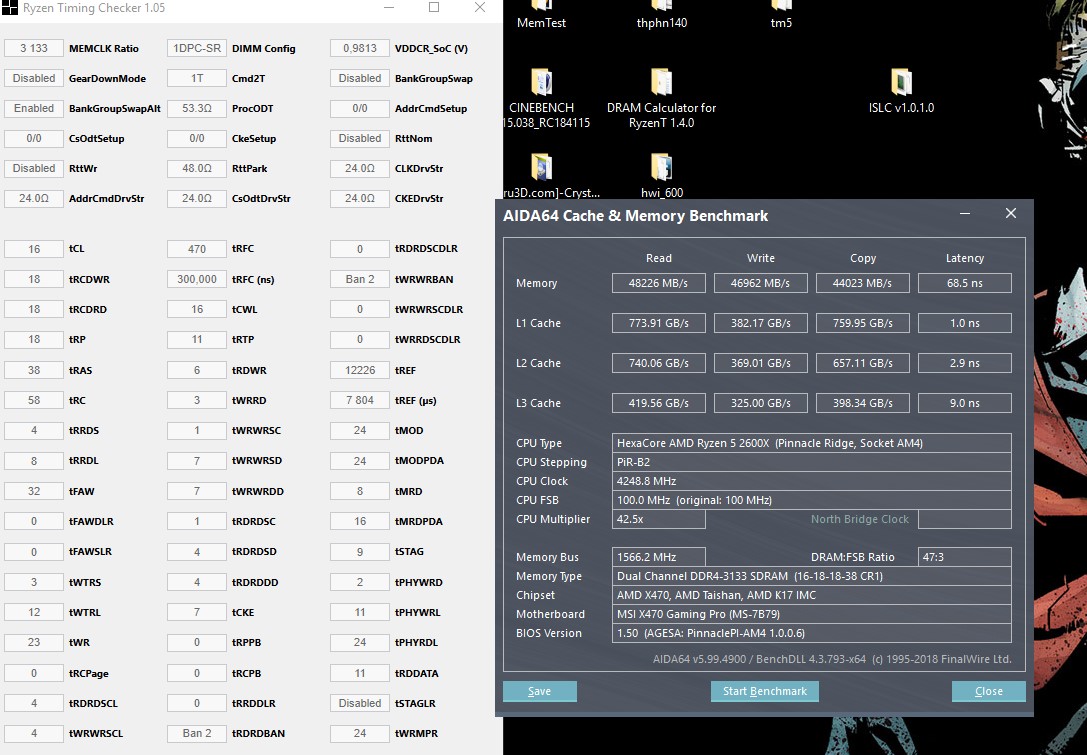Screen dimensions: 1087x755
Task: Click the Memory Bus 1566.2 MHz field
Action: click(659, 557)
